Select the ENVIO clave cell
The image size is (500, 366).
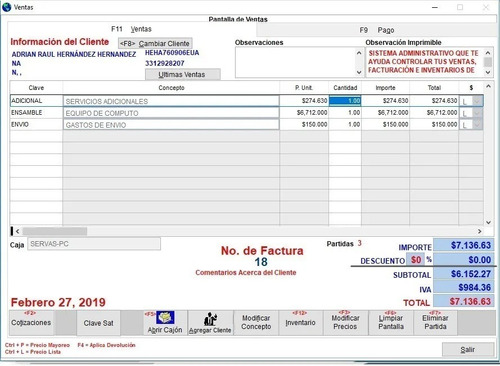[36, 124]
